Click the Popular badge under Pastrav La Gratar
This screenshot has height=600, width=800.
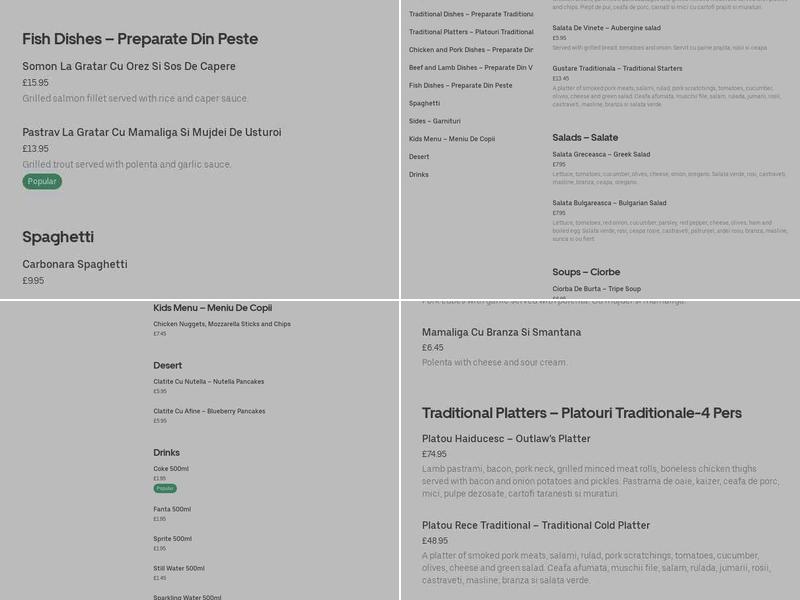click(x=42, y=182)
